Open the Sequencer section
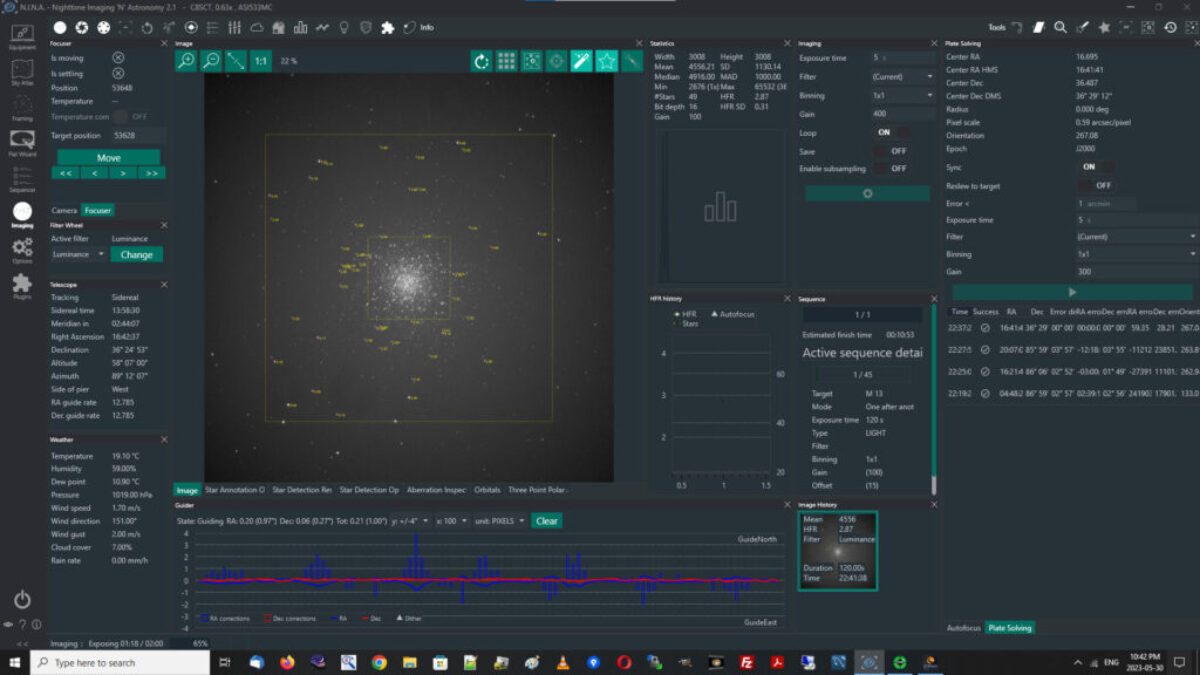1200x675 pixels. click(22, 178)
